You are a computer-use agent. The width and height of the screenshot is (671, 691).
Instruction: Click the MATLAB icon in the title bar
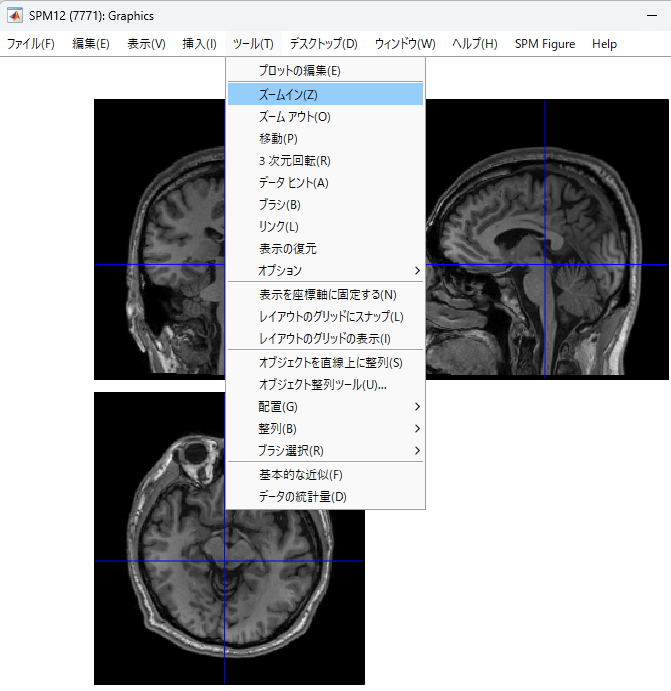(15, 16)
